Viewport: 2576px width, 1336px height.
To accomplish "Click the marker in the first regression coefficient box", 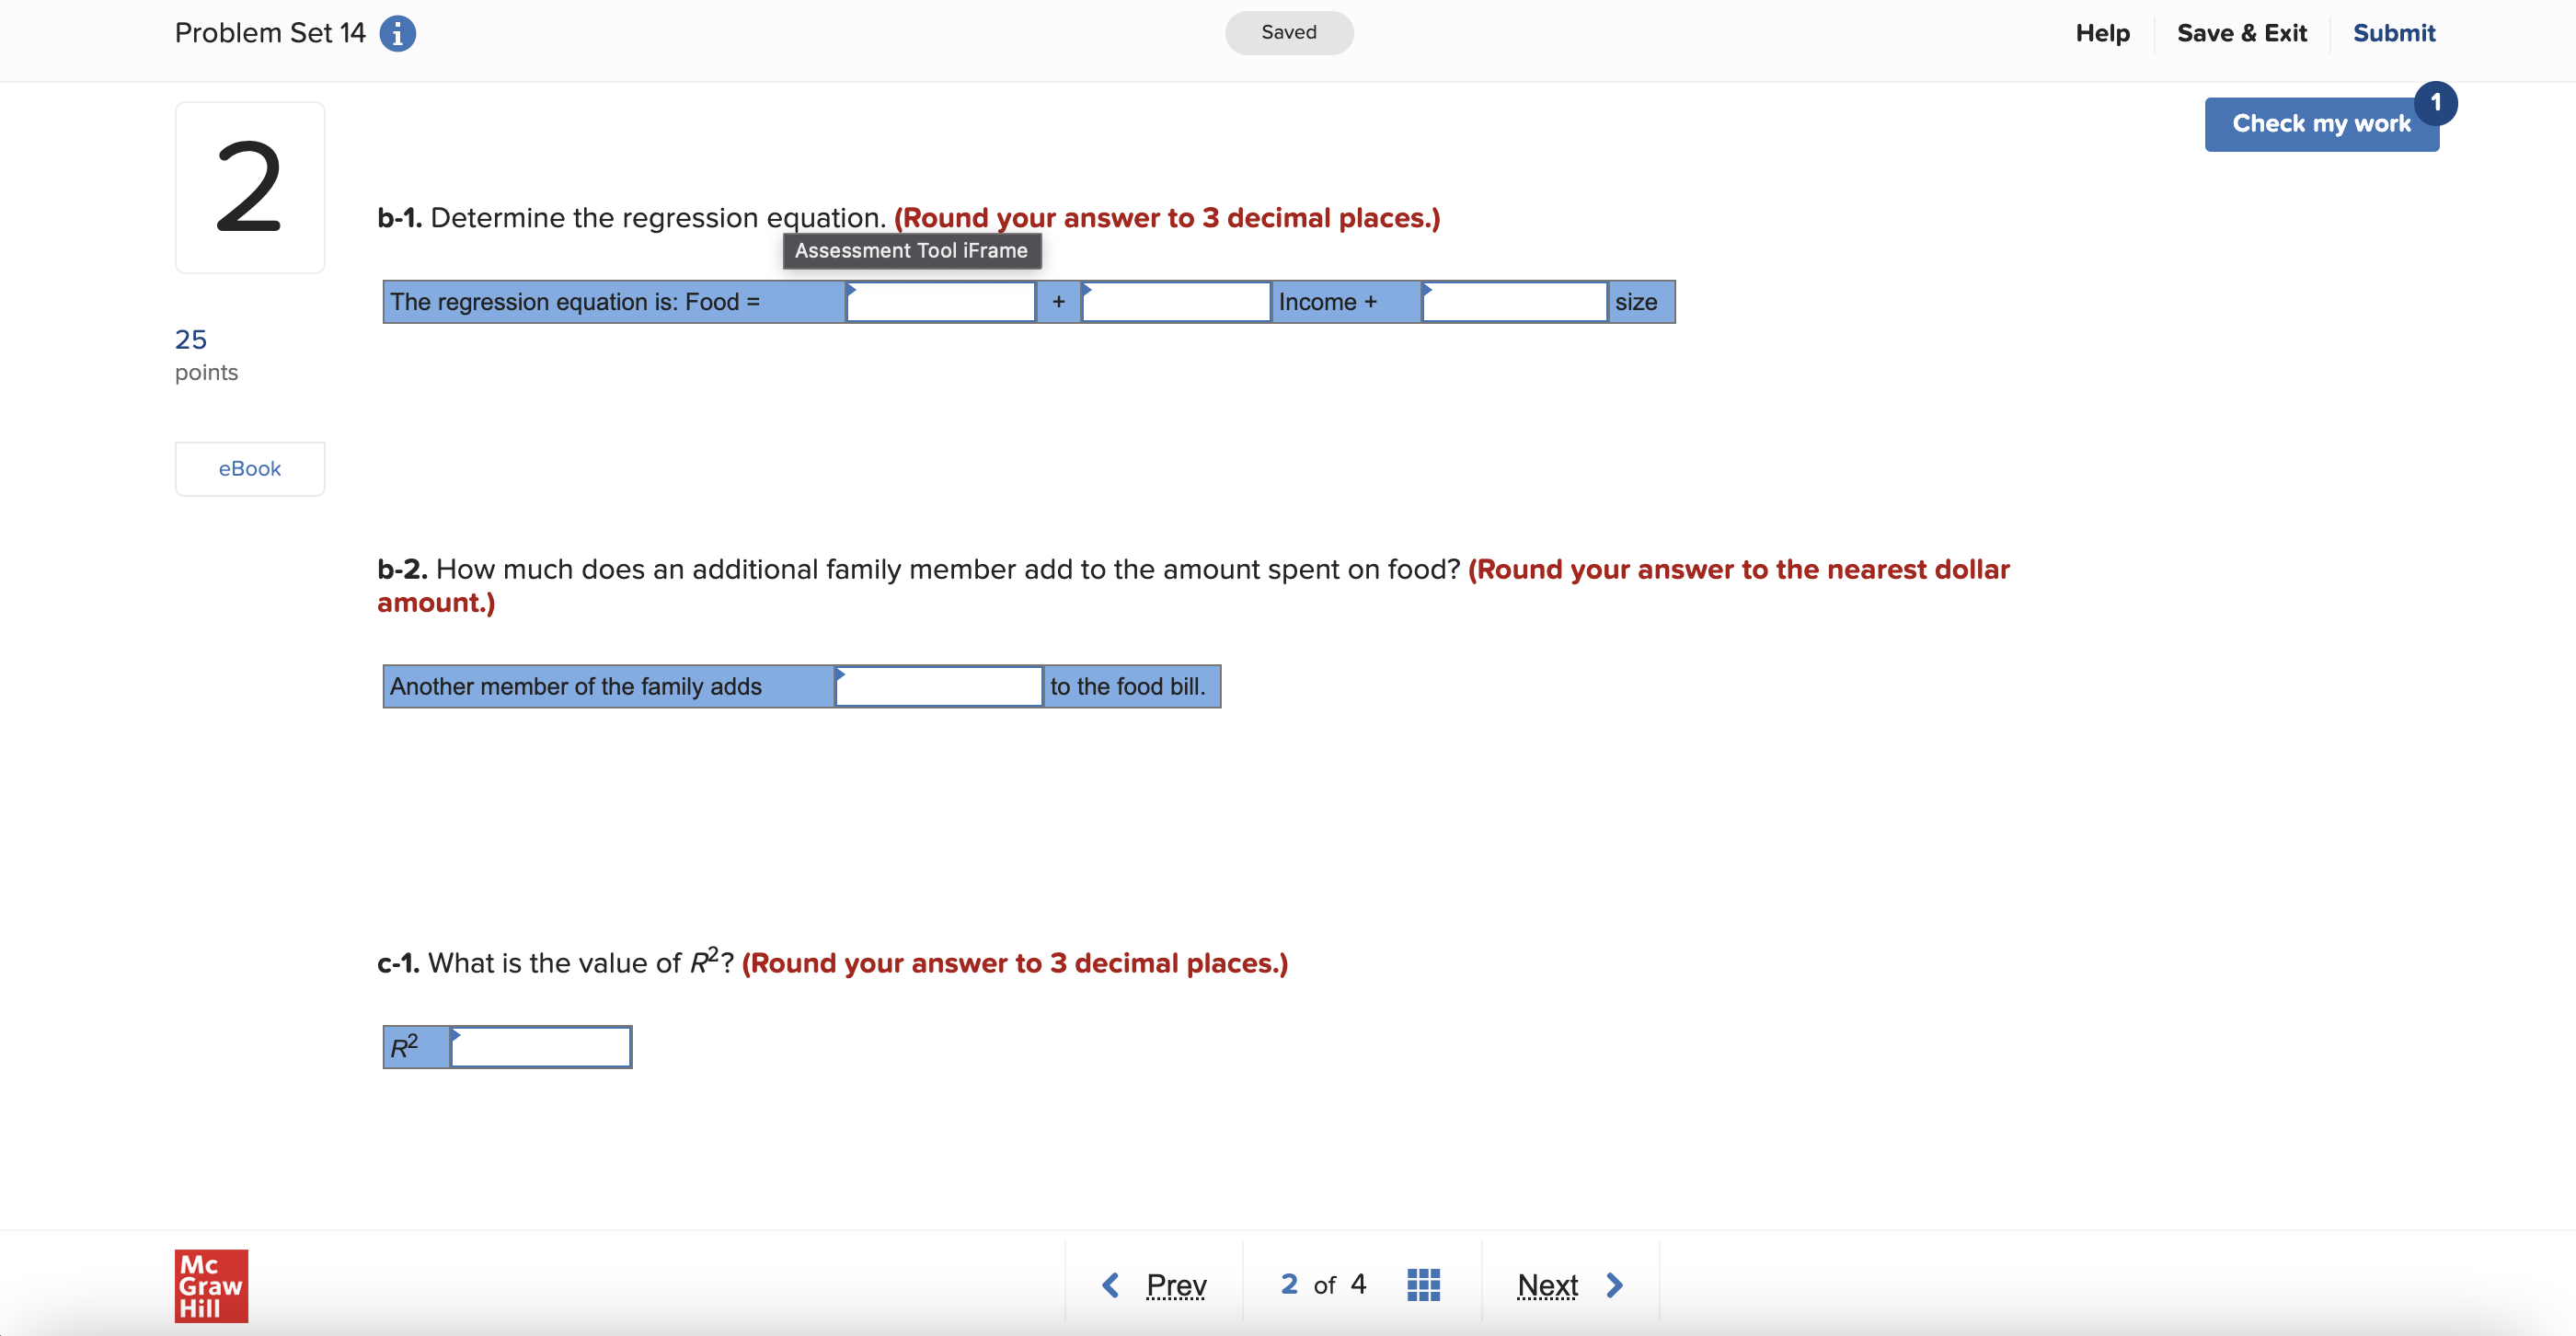I will click(x=850, y=291).
